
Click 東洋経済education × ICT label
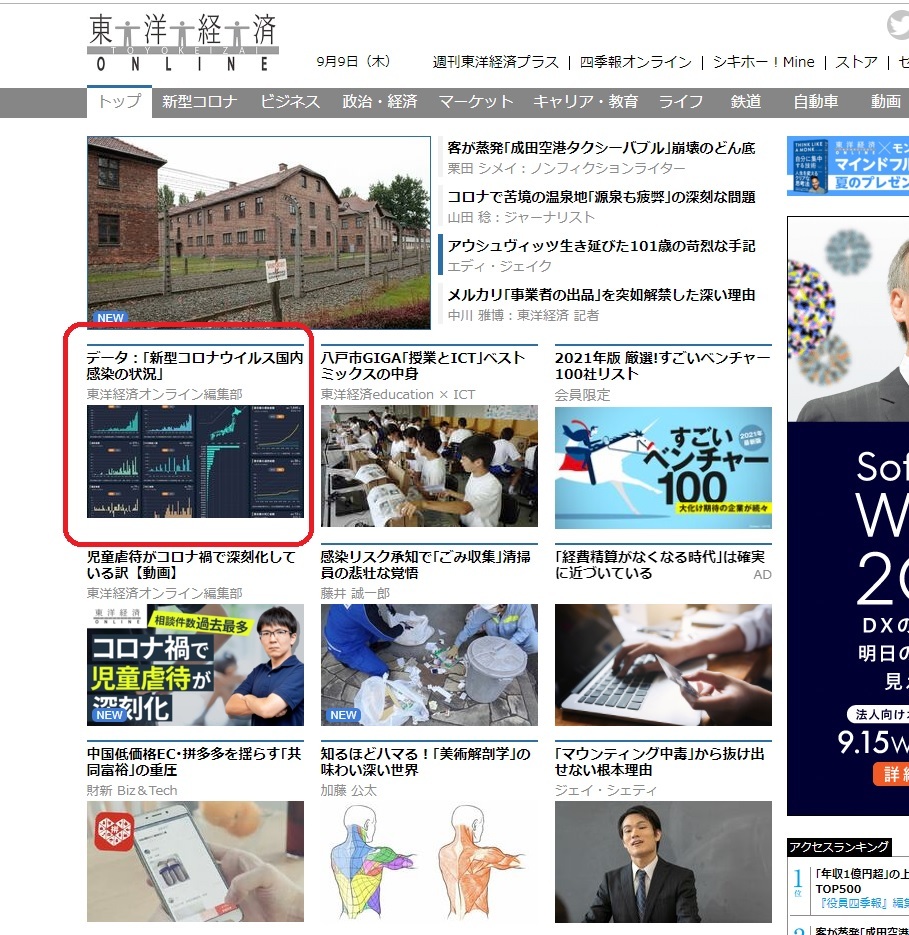pos(398,395)
